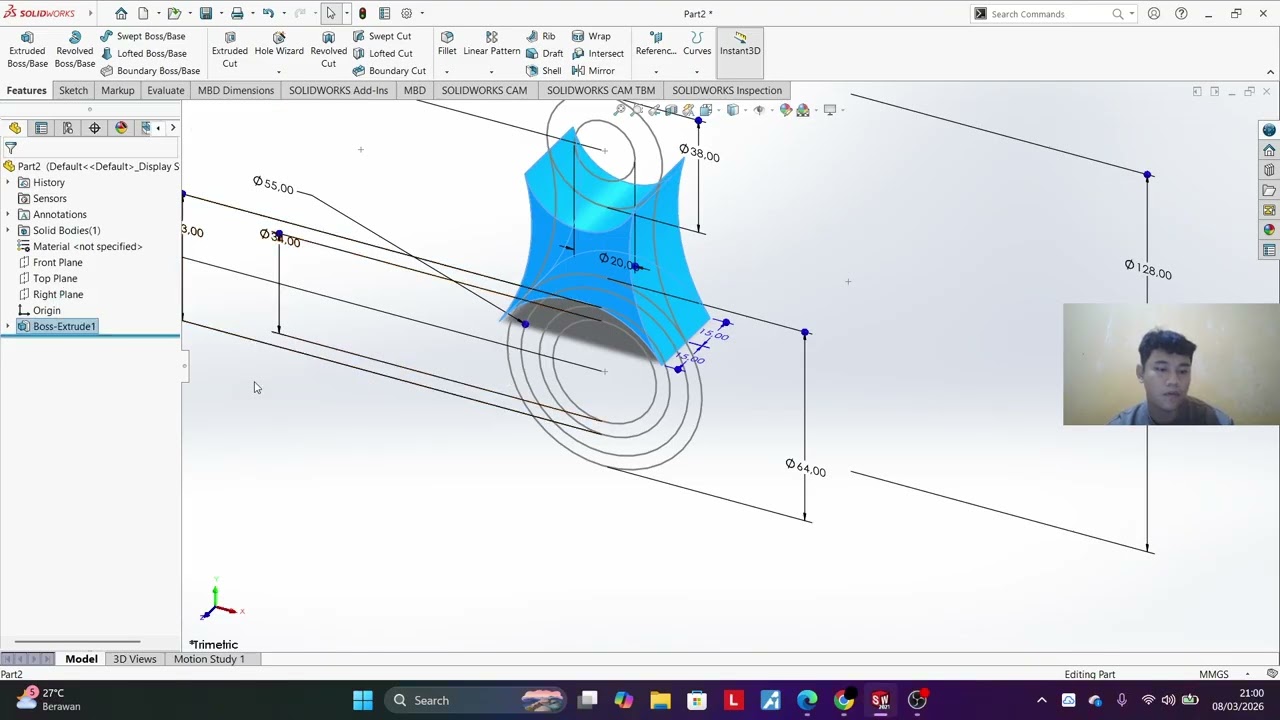The width and height of the screenshot is (1280, 720).
Task: Open the DisplayManager tab icon
Action: coord(122,128)
